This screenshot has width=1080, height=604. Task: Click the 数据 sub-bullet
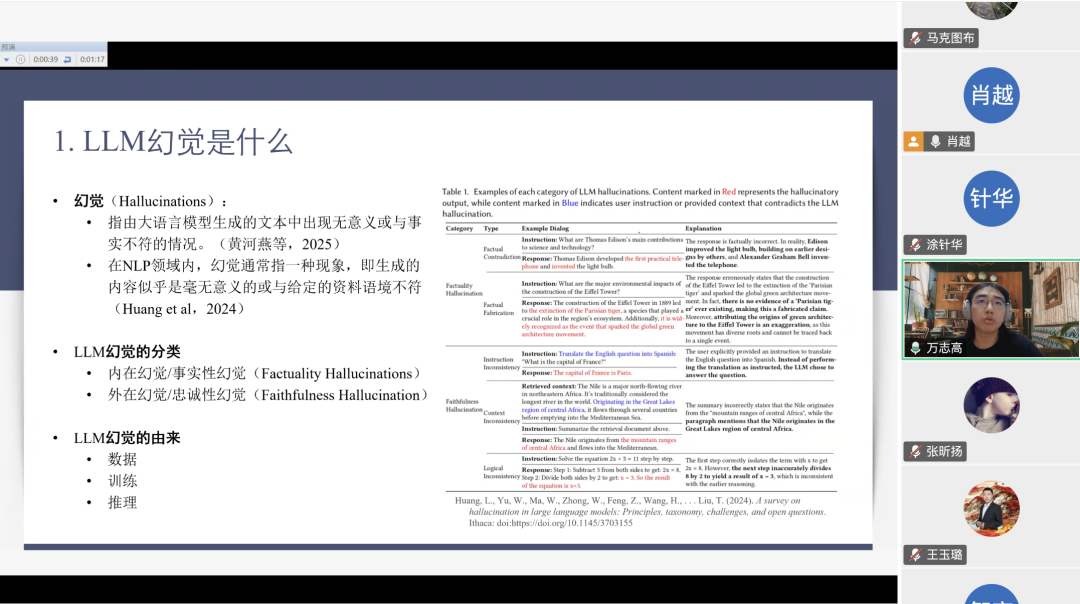point(123,459)
